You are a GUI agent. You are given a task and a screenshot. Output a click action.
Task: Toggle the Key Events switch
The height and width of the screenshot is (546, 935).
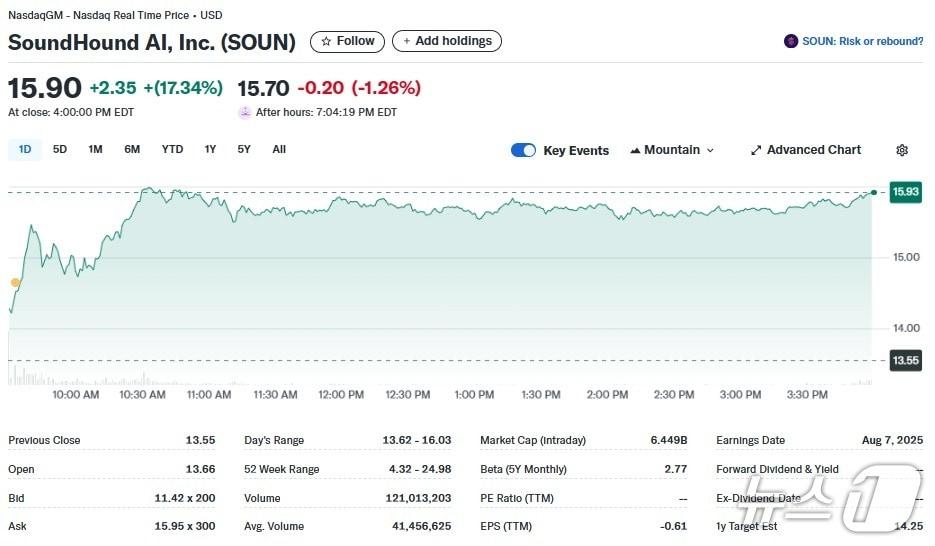[x=523, y=150]
